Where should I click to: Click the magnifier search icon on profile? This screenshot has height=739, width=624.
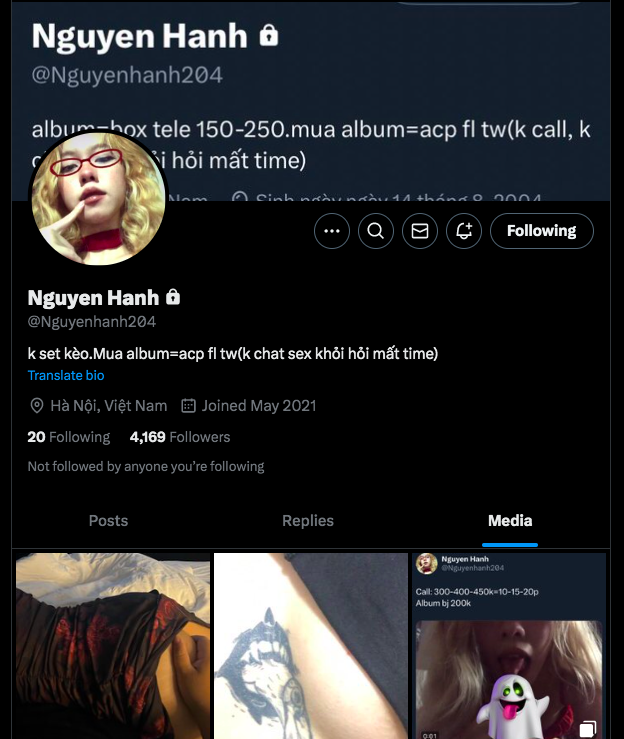point(376,231)
